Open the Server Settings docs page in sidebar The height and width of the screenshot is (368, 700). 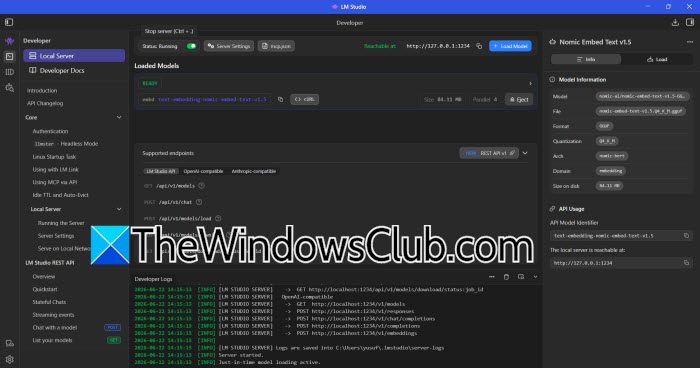56,235
